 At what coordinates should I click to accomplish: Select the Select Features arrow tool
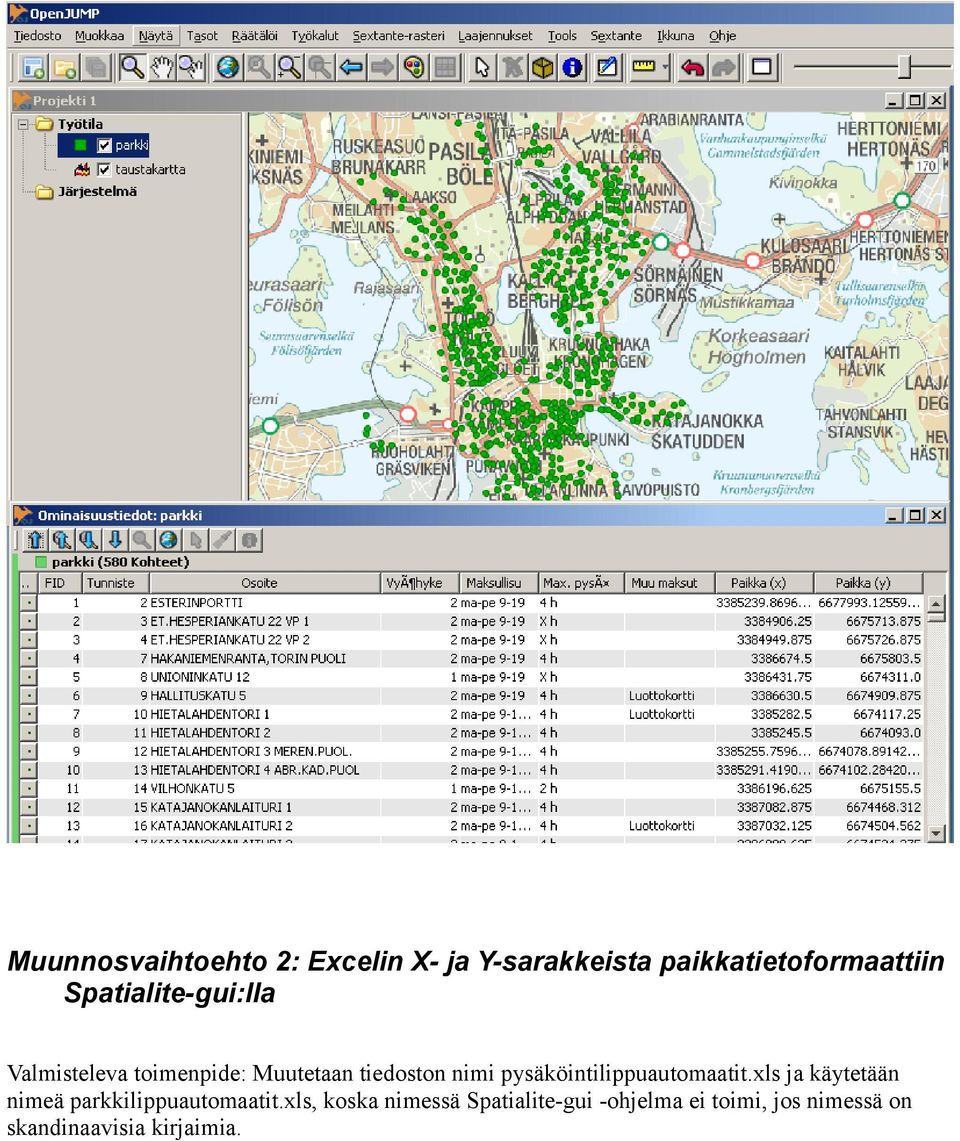click(481, 68)
